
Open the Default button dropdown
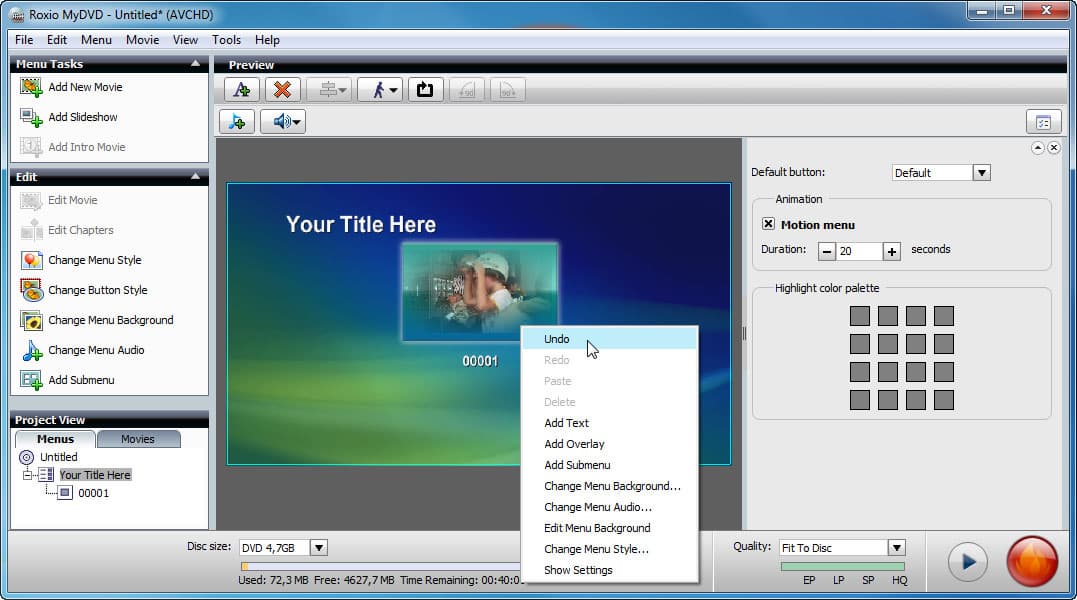[x=982, y=173]
